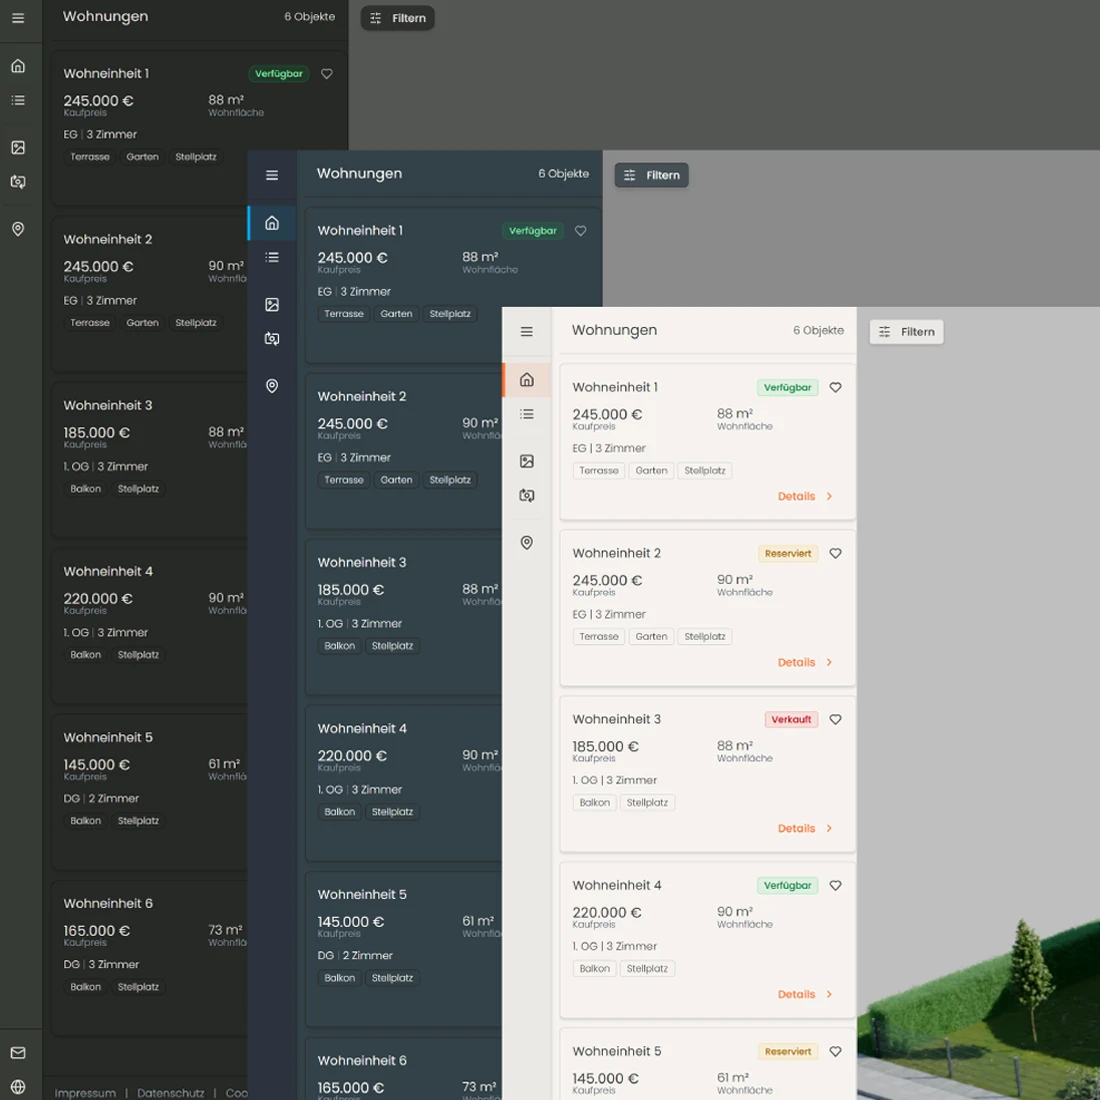The height and width of the screenshot is (1100, 1100).
Task: Open image gallery icon in blue sidebar
Action: 272,304
